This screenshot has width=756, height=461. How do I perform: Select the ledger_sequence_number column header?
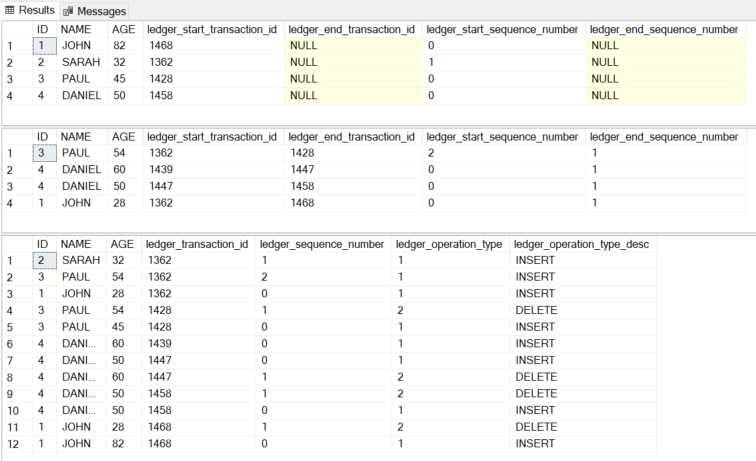tap(323, 244)
